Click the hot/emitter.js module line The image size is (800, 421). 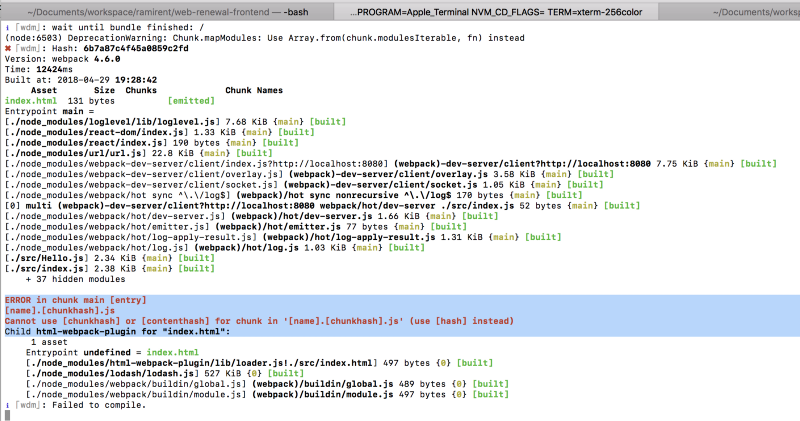[x=236, y=227]
